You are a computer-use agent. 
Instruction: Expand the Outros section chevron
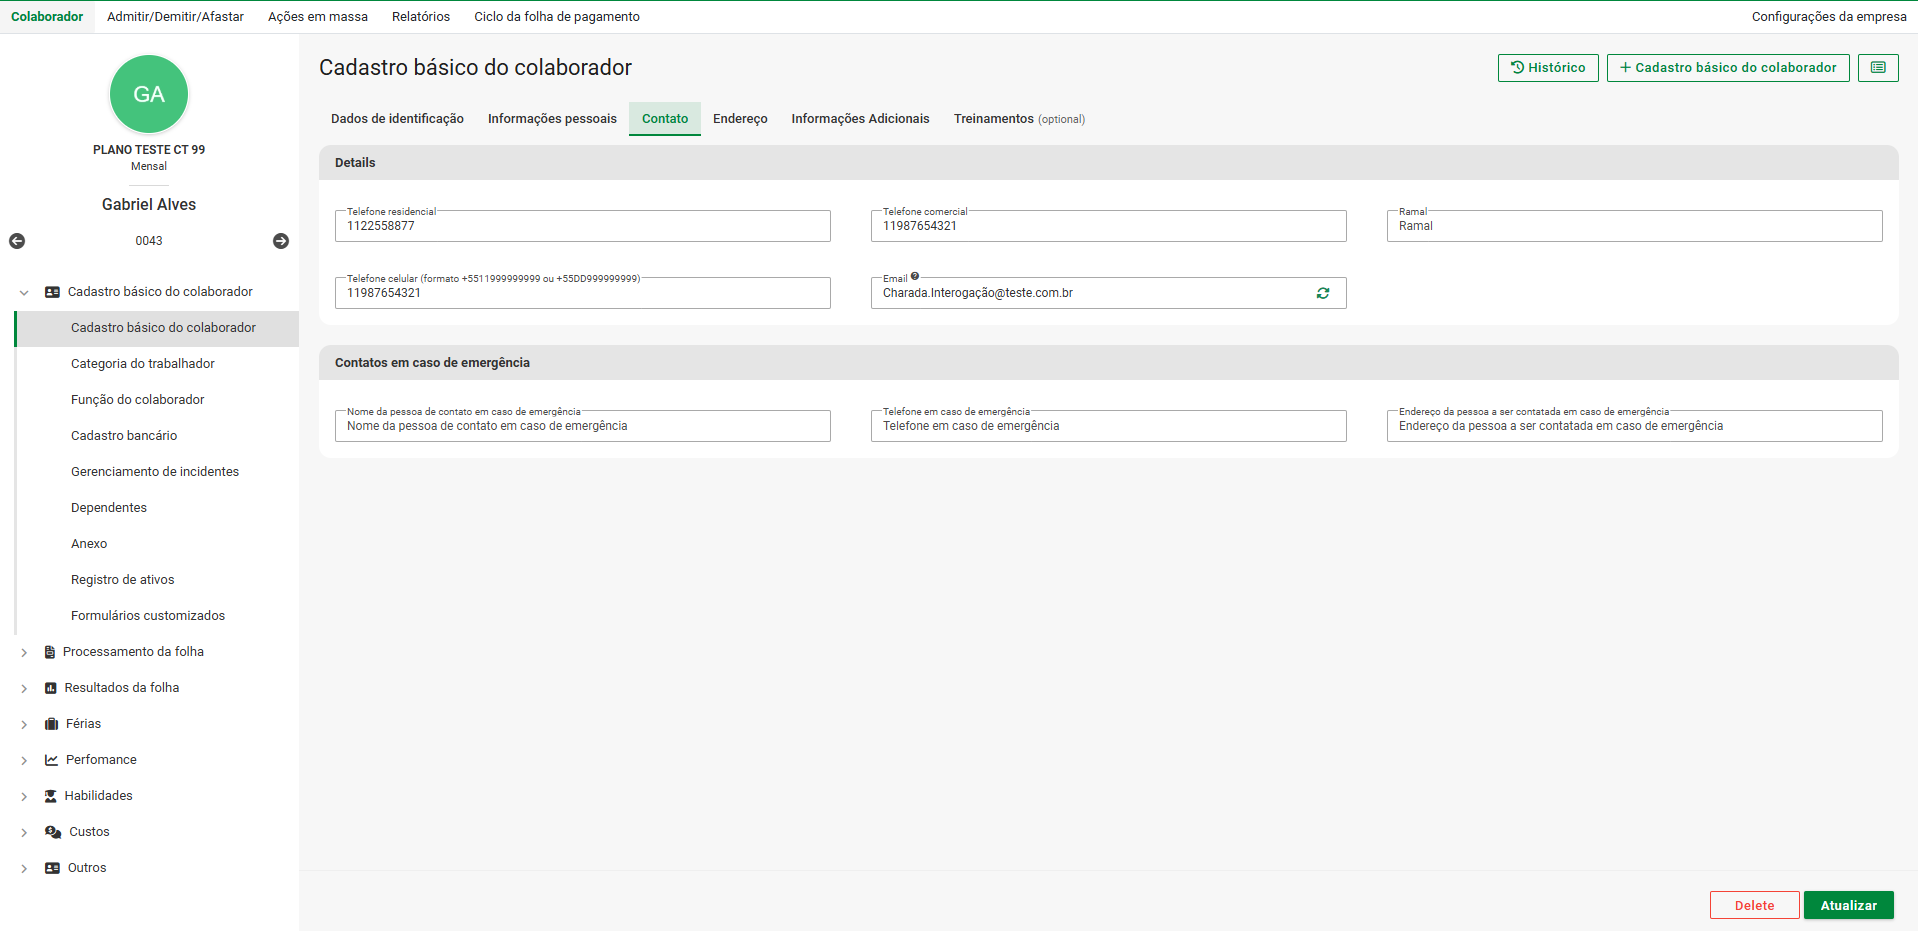coord(24,869)
